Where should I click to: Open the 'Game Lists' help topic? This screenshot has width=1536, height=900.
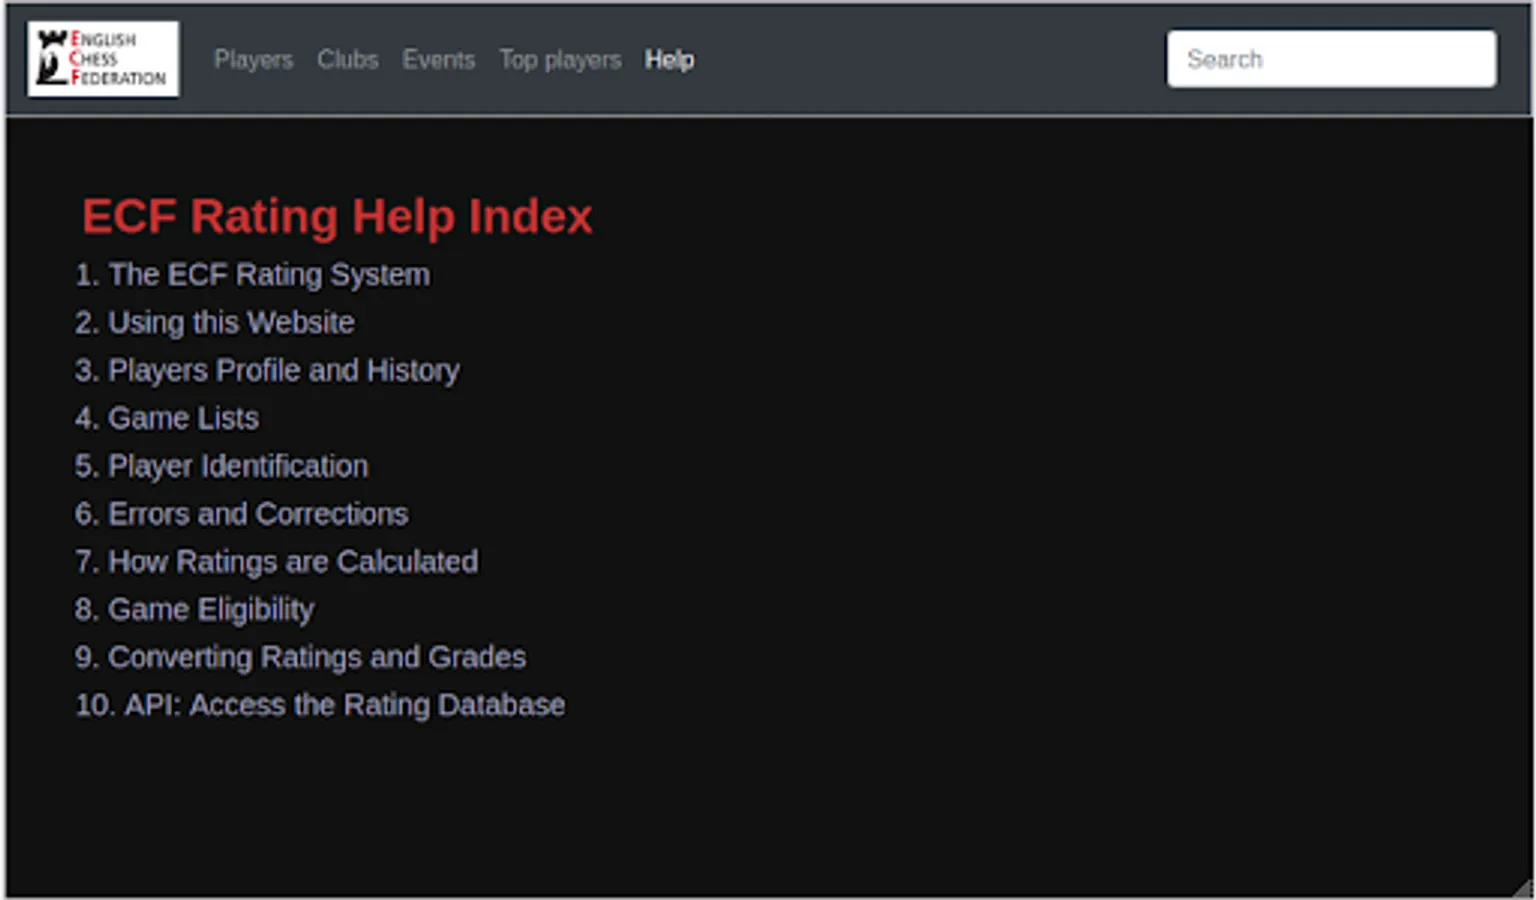(x=183, y=418)
